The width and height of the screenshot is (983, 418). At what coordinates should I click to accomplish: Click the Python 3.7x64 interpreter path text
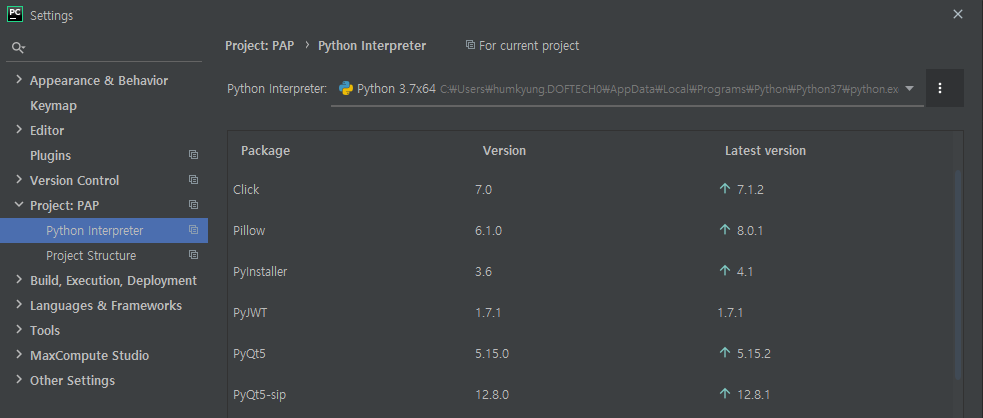point(670,90)
